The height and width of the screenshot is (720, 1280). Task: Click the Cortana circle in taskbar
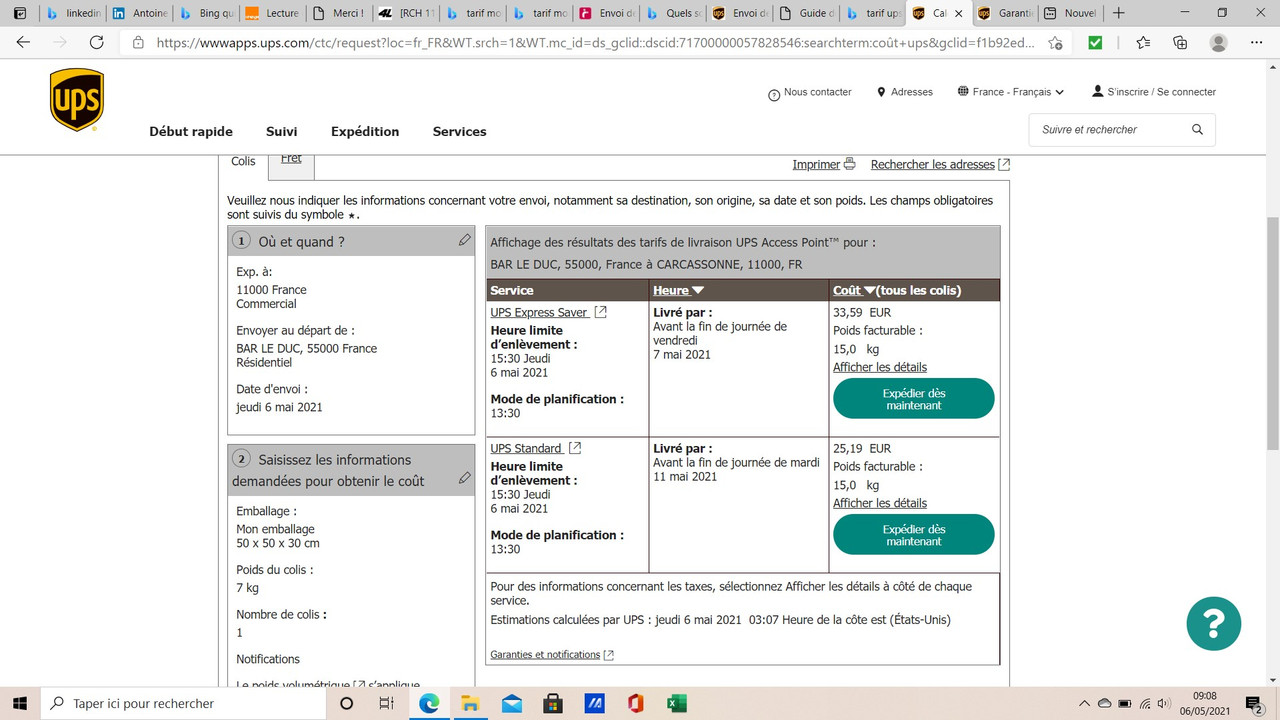tap(347, 703)
